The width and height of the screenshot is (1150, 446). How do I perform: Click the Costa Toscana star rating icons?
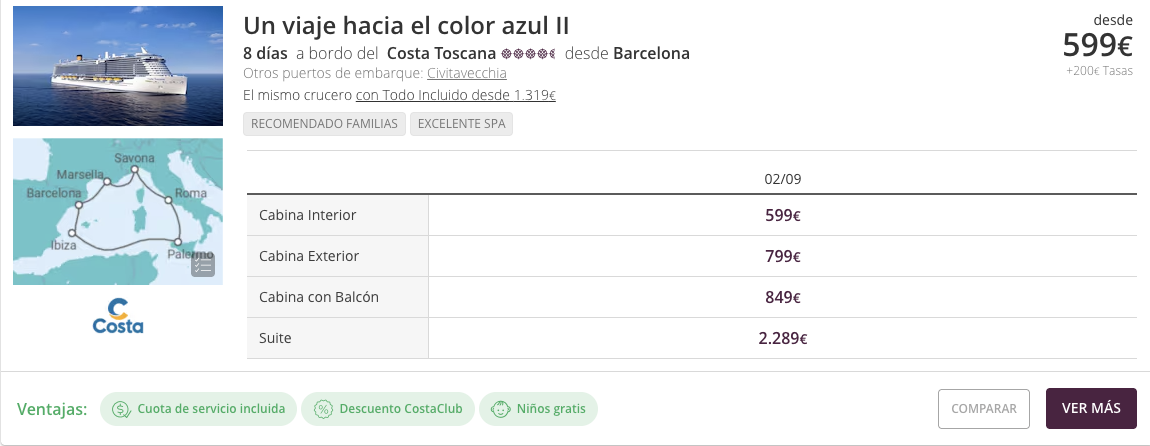coord(528,54)
